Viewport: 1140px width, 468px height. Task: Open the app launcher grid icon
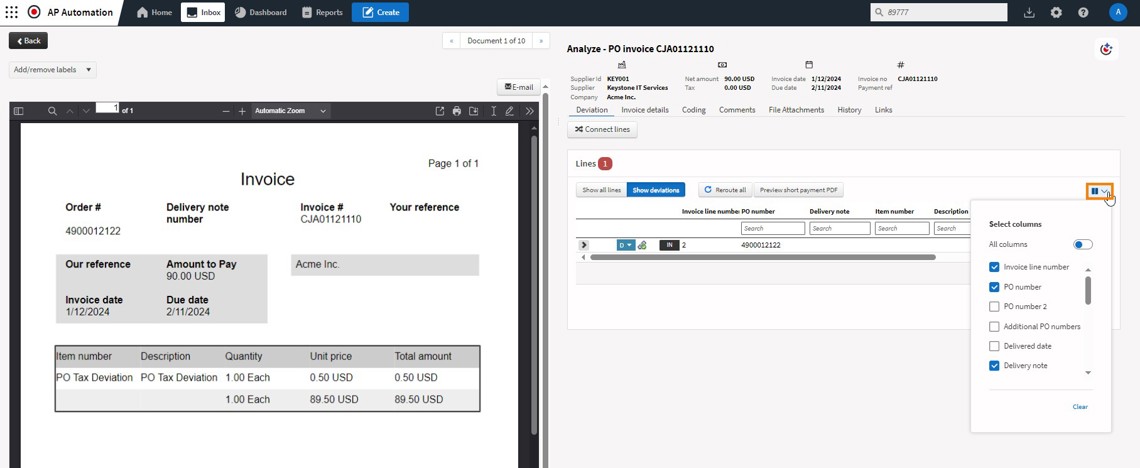click(12, 12)
